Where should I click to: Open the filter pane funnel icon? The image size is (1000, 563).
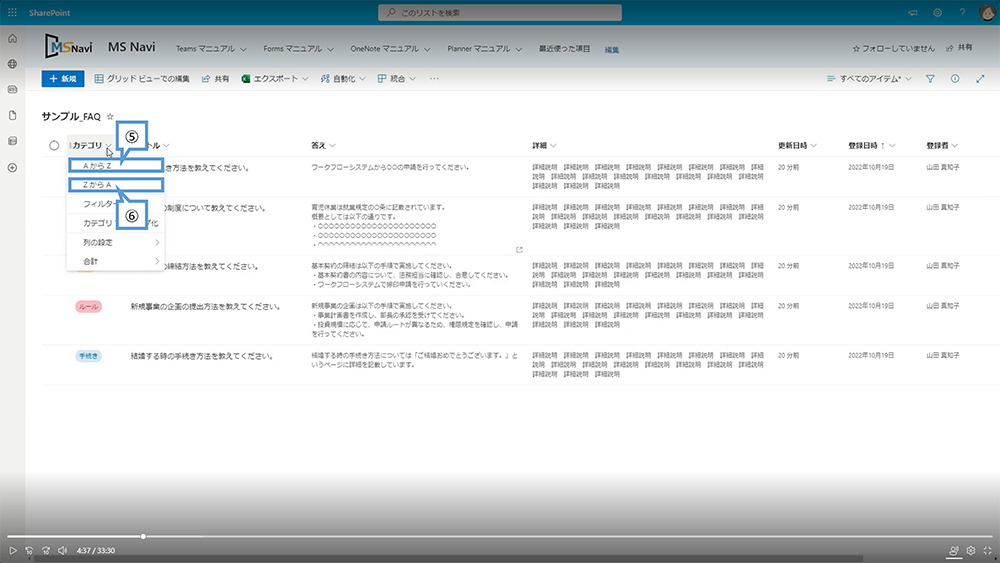930,79
